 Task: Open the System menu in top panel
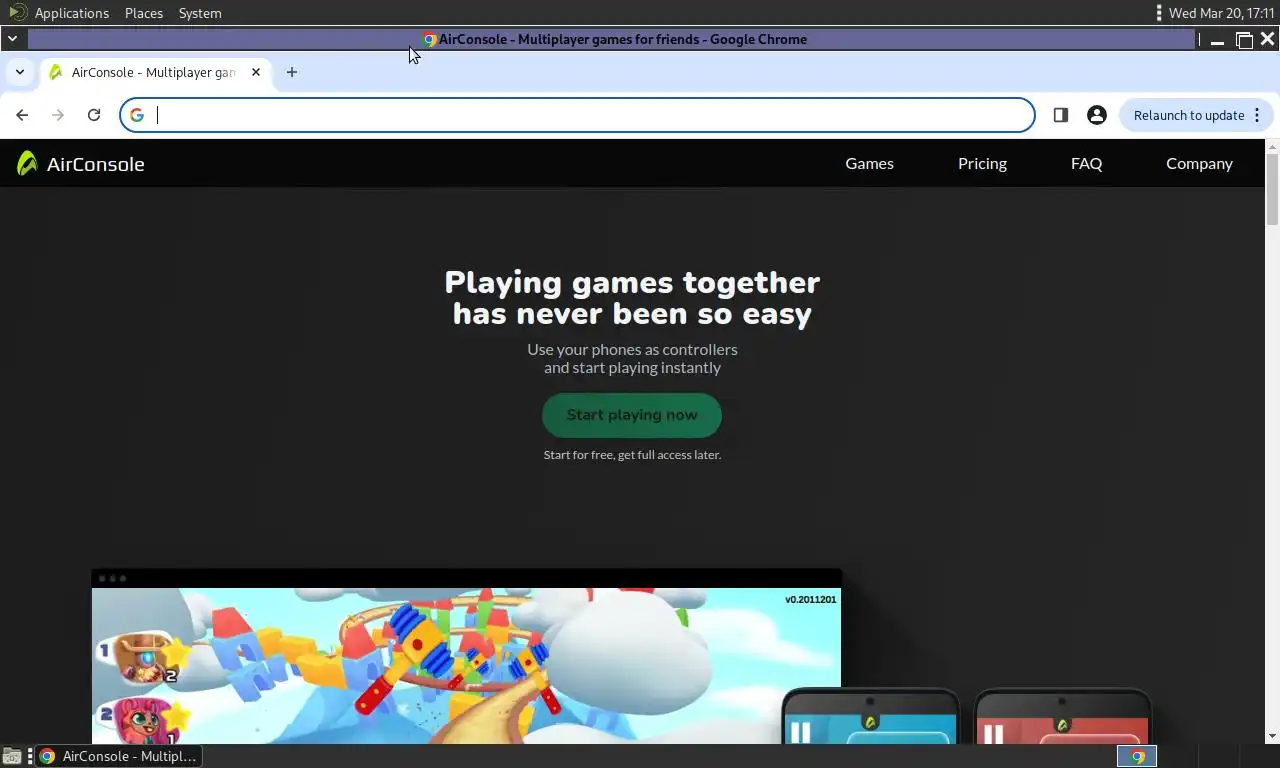[200, 13]
